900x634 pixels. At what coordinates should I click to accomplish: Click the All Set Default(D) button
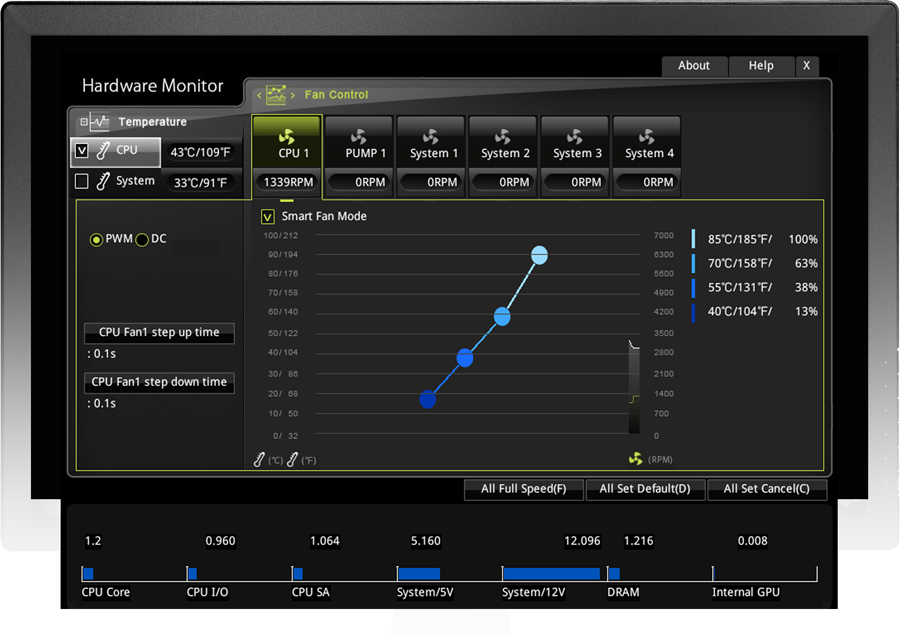point(644,489)
